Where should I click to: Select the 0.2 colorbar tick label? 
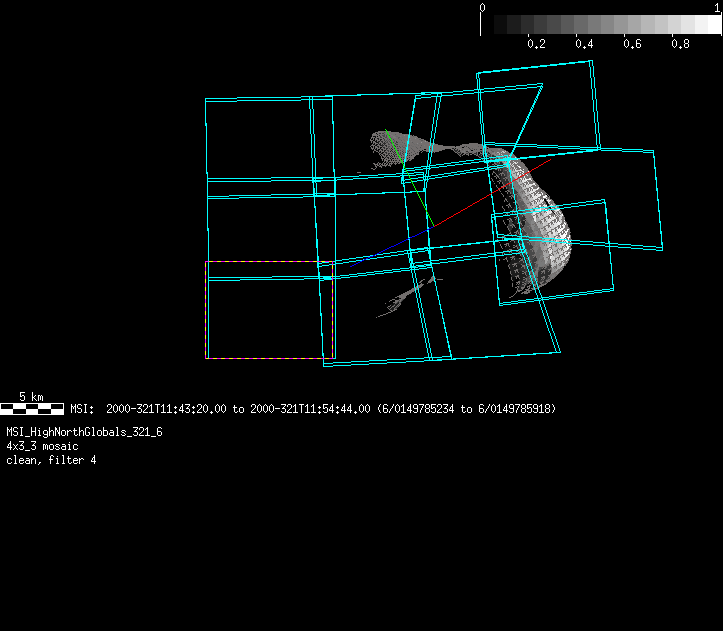pos(536,45)
